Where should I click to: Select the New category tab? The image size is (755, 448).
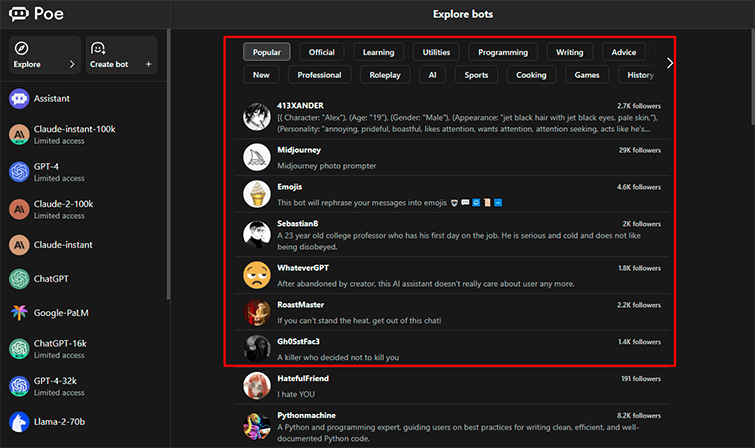pyautogui.click(x=261, y=75)
